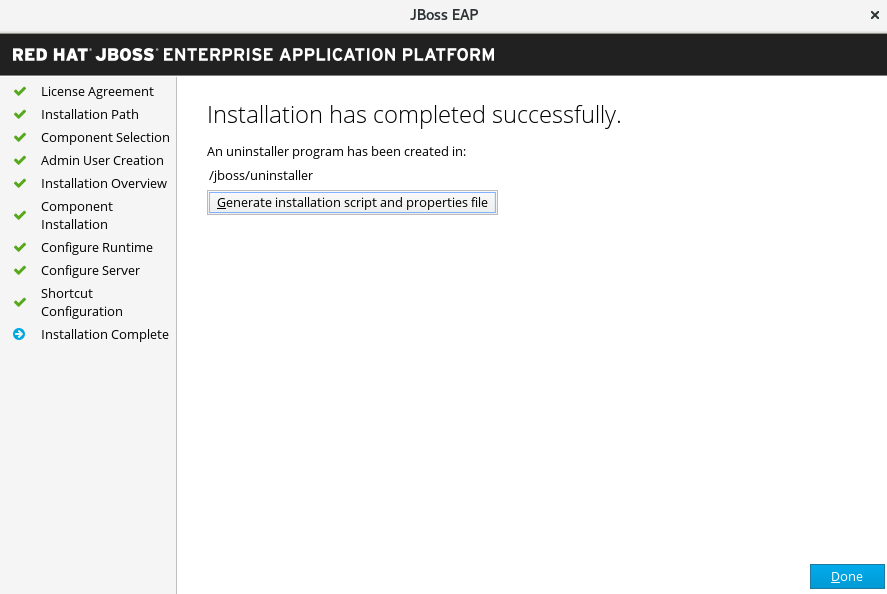Image resolution: width=887 pixels, height=594 pixels.
Task: Select the Admin User Creation step label
Action: (x=102, y=161)
